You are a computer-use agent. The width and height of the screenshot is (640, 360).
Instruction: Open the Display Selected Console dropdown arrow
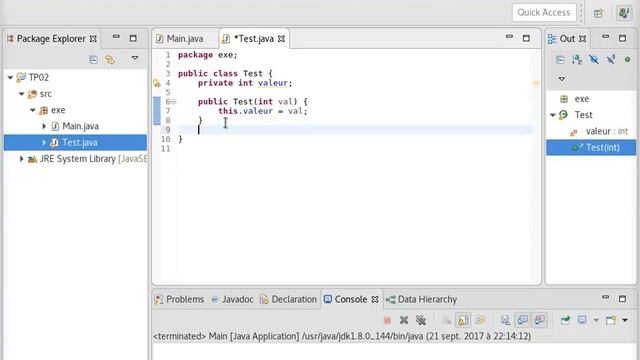pos(596,320)
